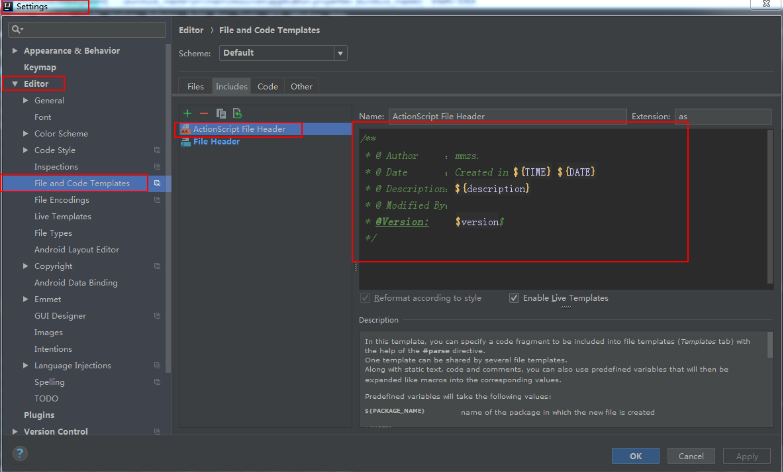The height and width of the screenshot is (472, 783).
Task: Click project-level icon beside File Encodings
Action: pos(157,200)
